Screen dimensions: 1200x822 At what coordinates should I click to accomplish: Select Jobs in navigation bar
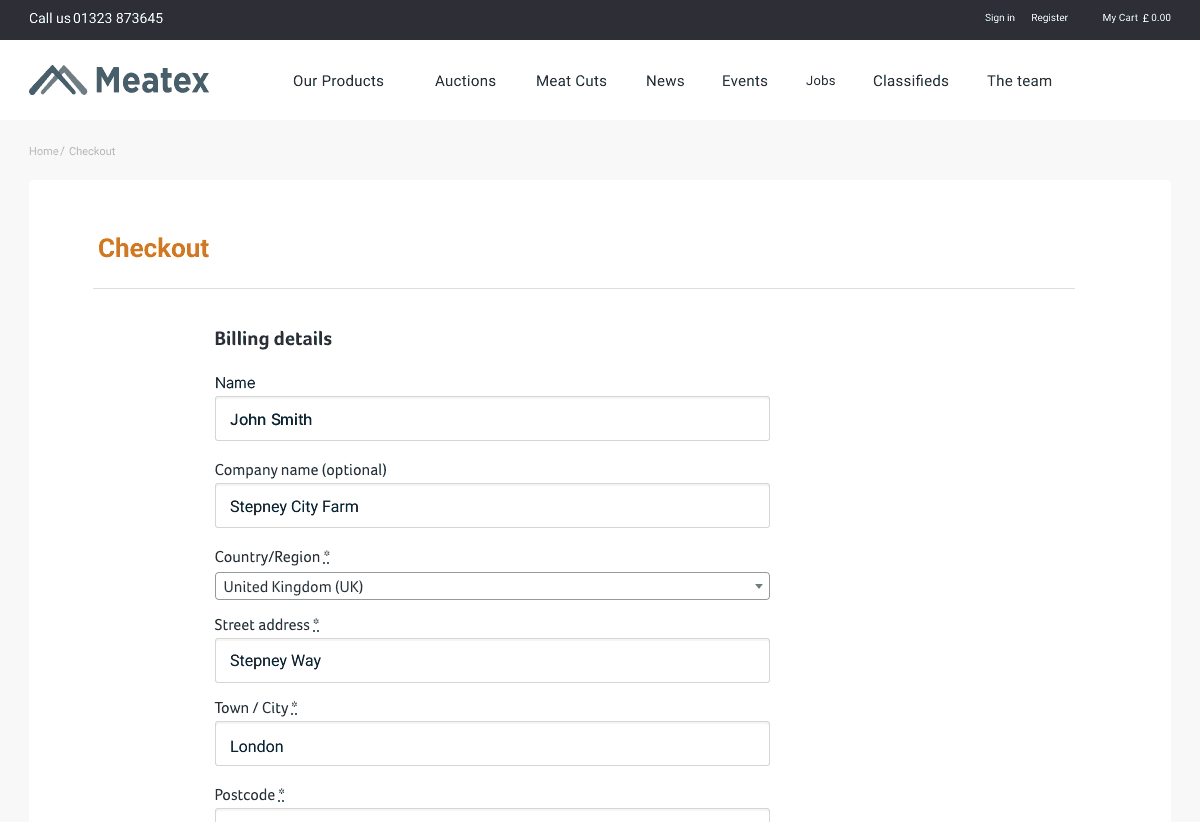coord(820,81)
